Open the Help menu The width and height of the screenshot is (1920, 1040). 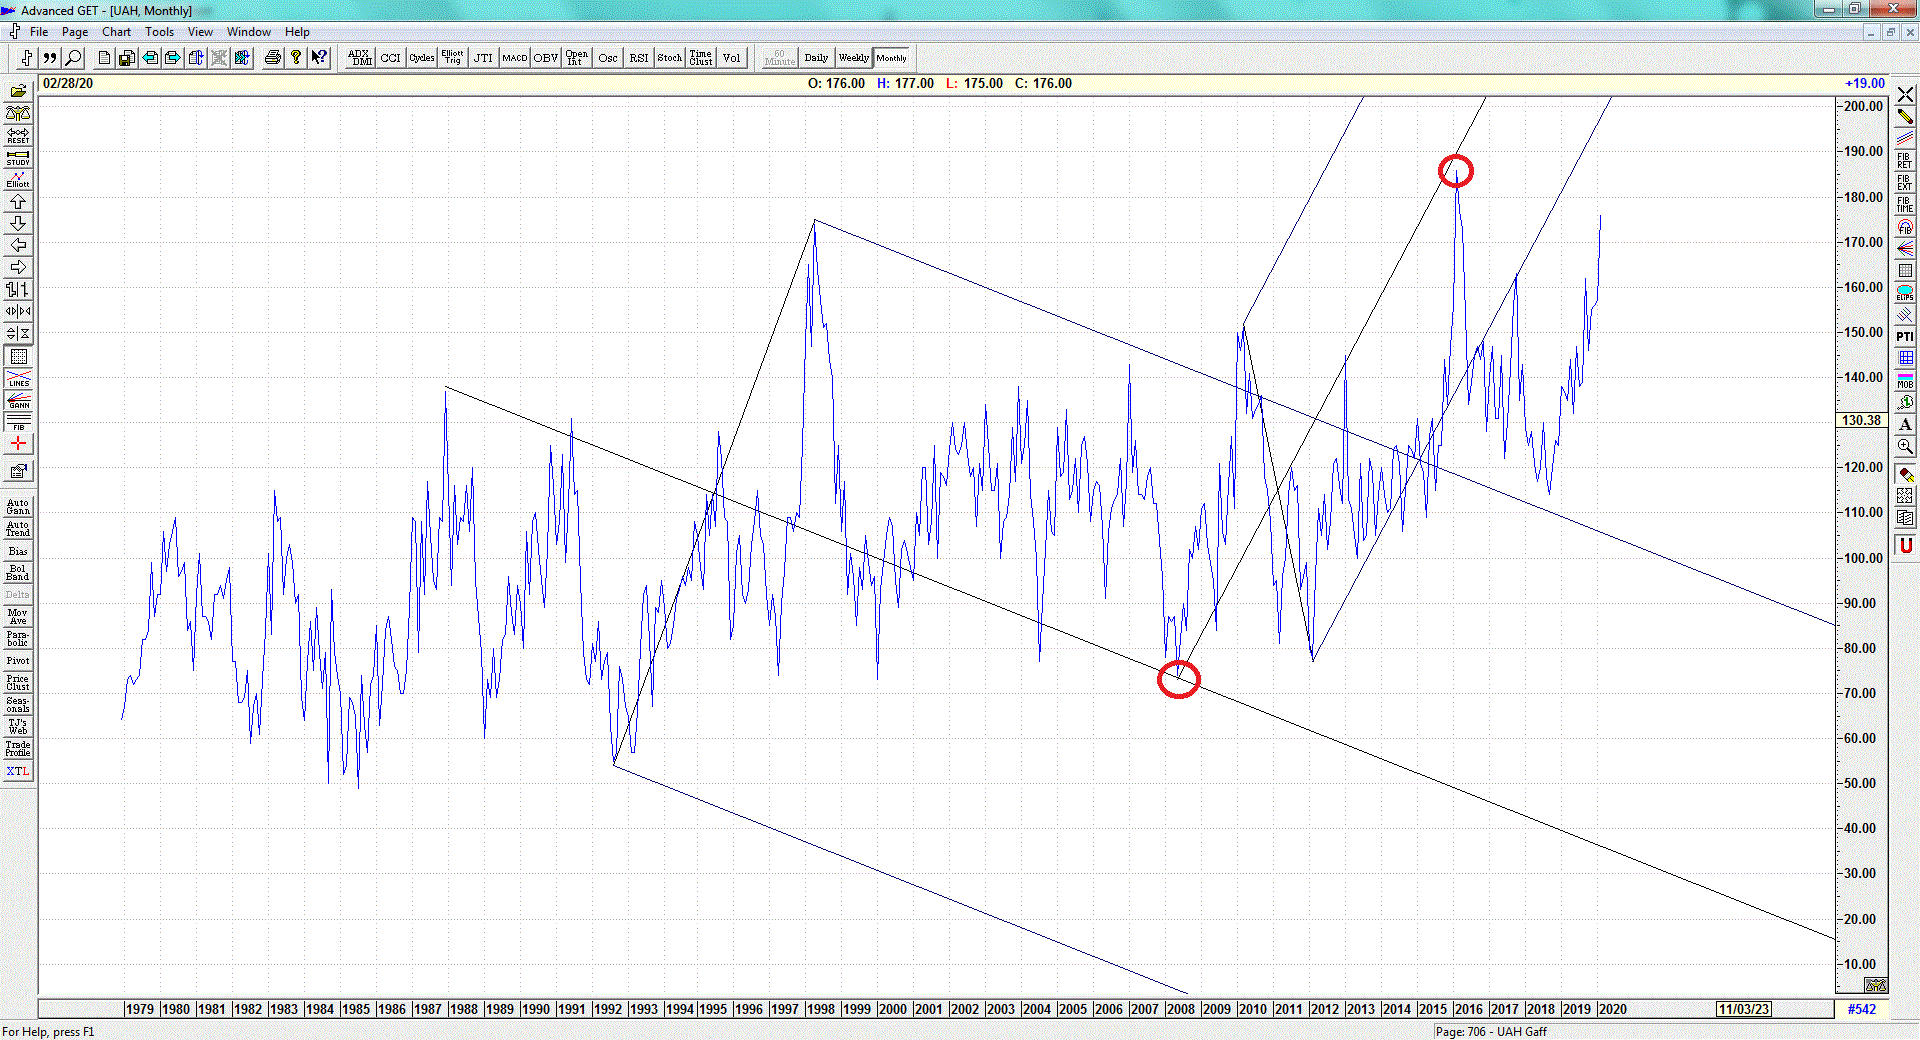tap(297, 32)
